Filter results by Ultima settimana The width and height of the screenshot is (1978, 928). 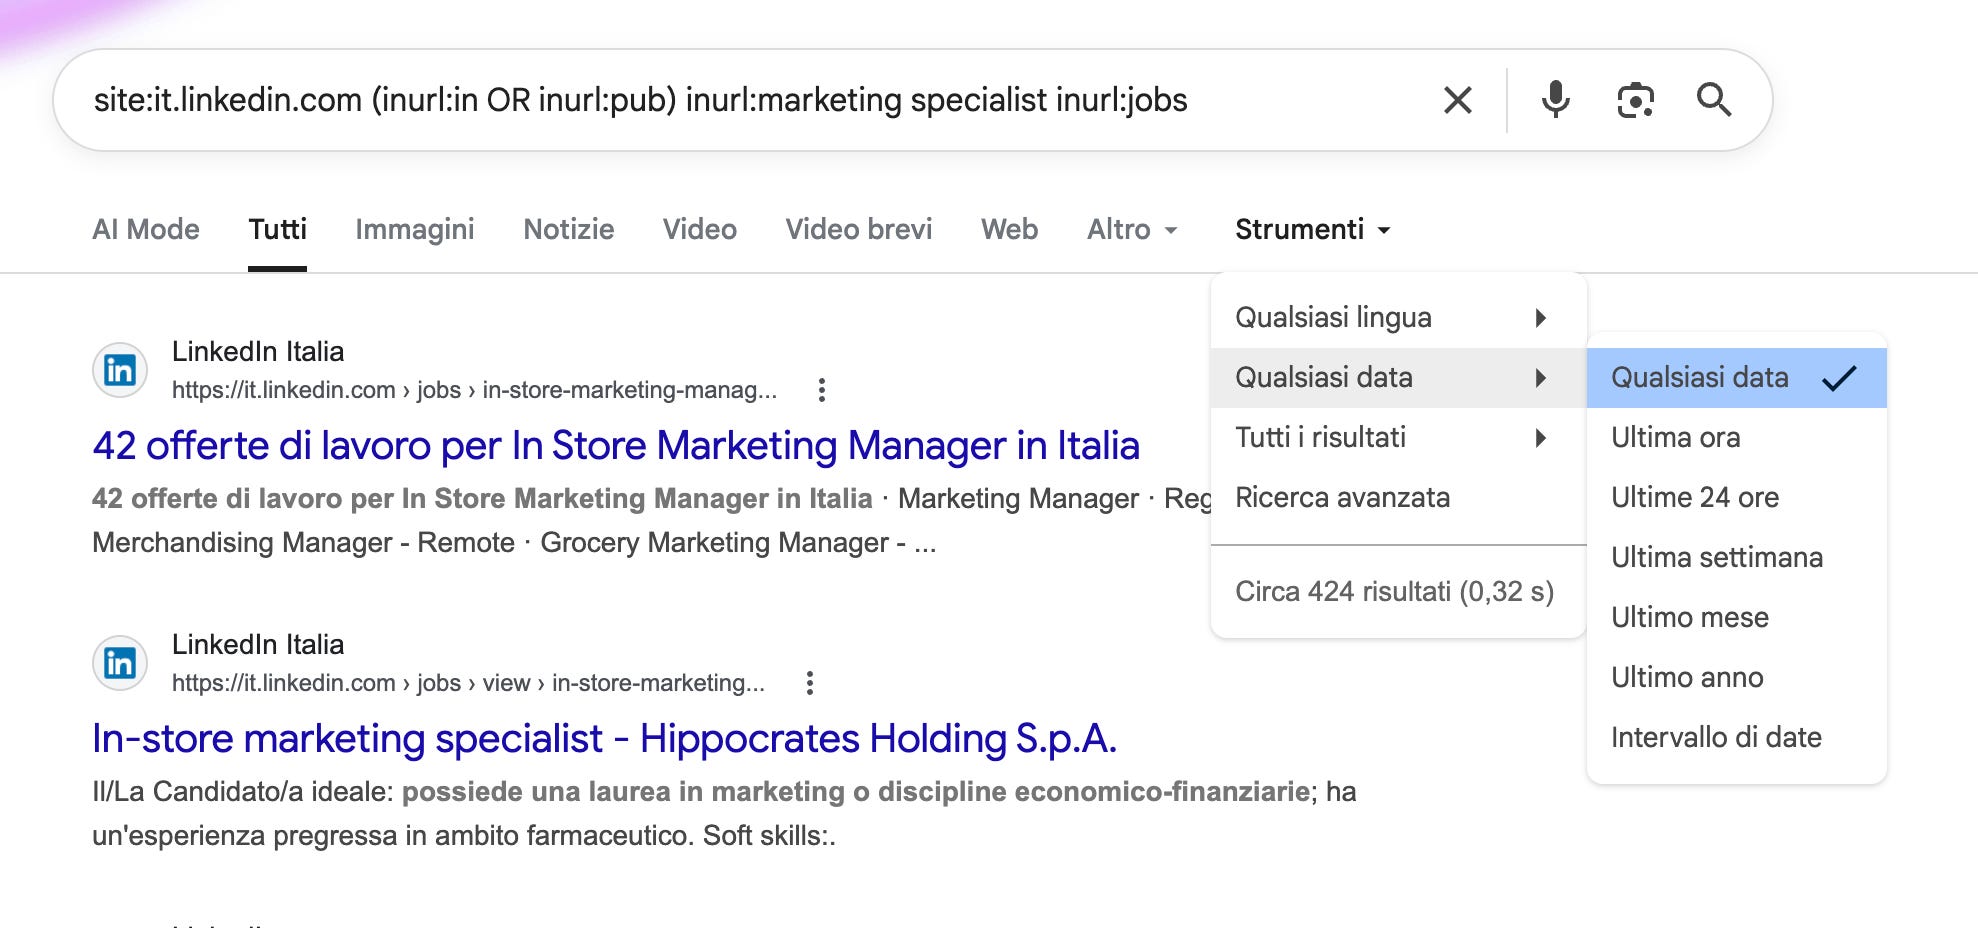pyautogui.click(x=1736, y=558)
